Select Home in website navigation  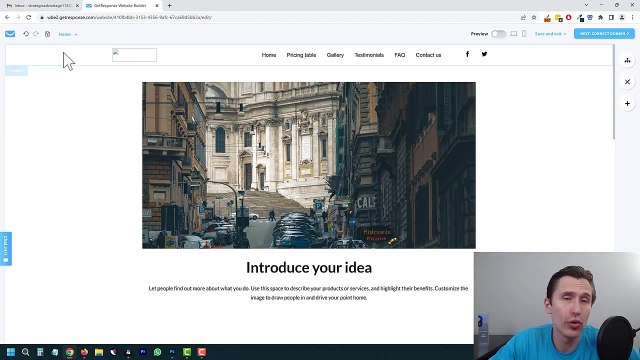point(269,55)
